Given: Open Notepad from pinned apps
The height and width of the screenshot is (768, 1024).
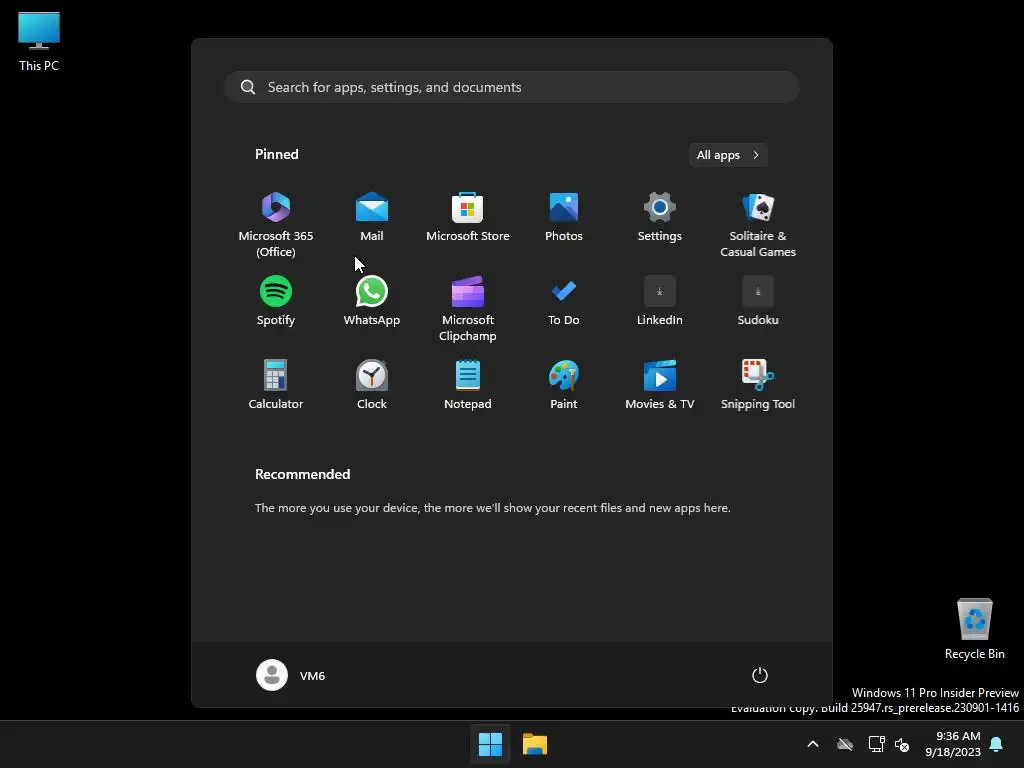Looking at the screenshot, I should tap(468, 385).
